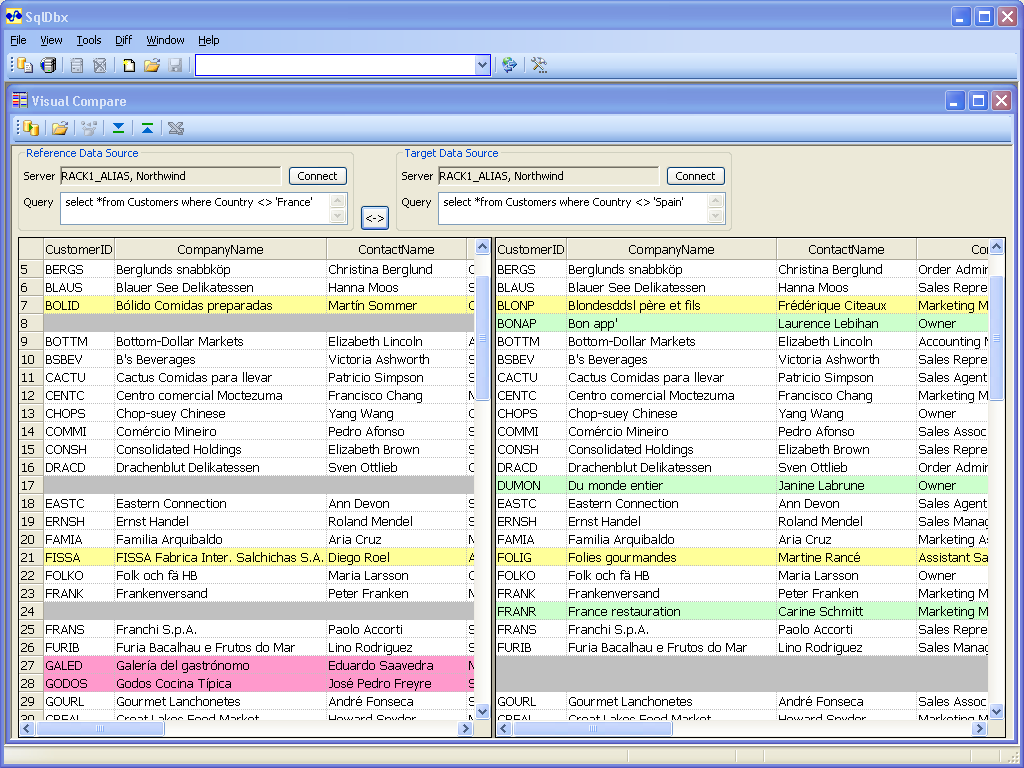Click the swap queries <-> button
The height and width of the screenshot is (768, 1024).
click(x=374, y=217)
